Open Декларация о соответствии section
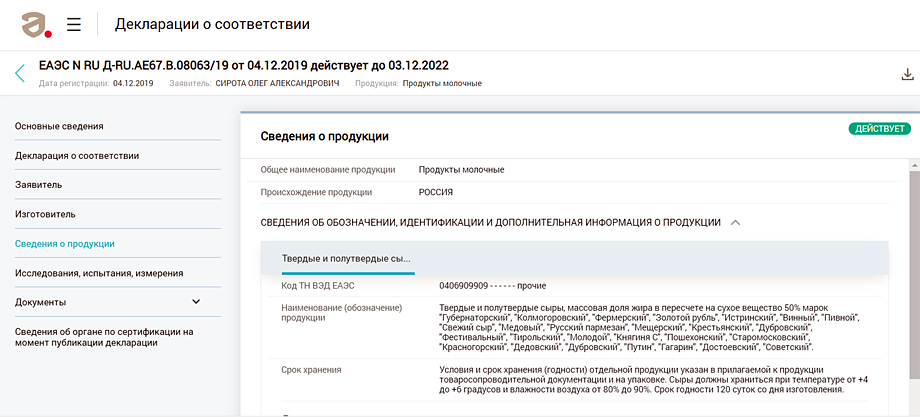Image resolution: width=920 pixels, height=417 pixels. [77, 155]
